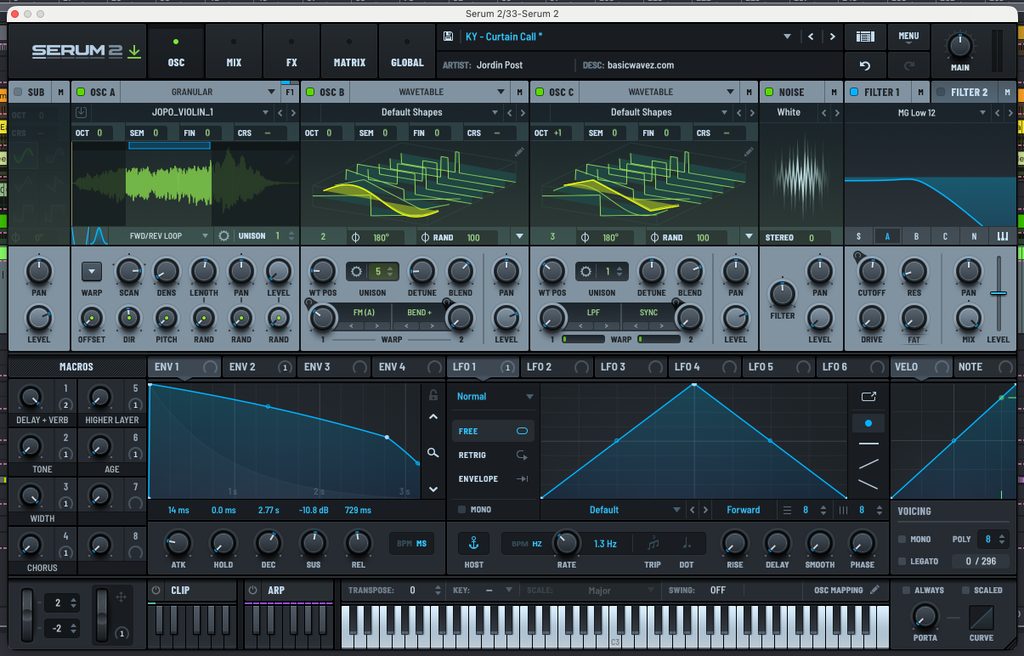Open the JOPO_VIOLIN_1 sample dropdown
1024x656 pixels.
pyautogui.click(x=182, y=112)
